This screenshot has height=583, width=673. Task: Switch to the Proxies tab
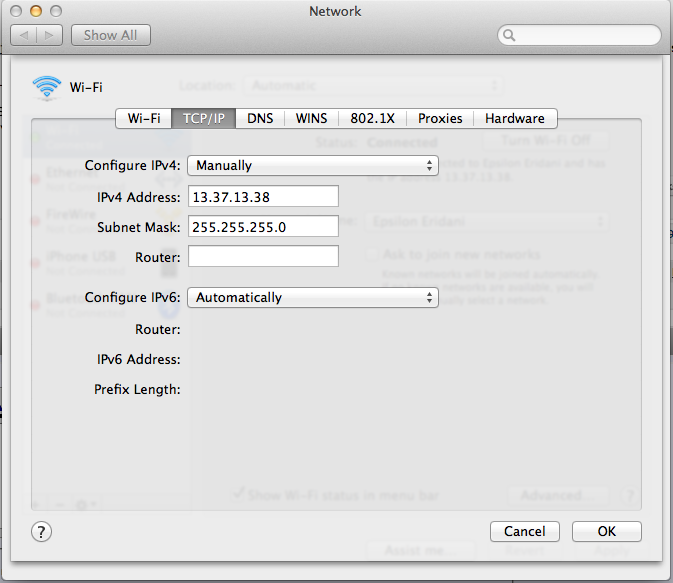(440, 118)
